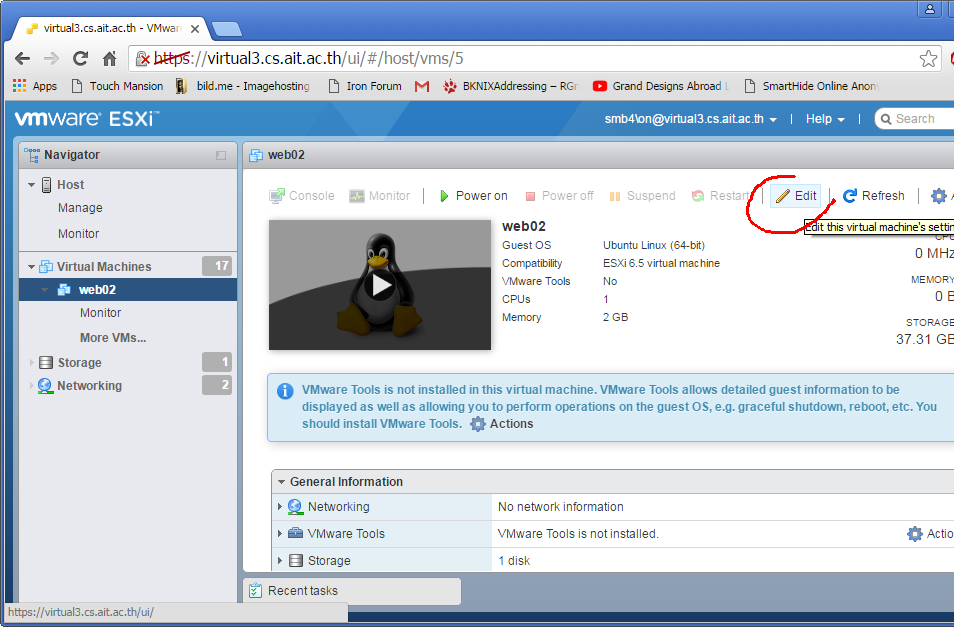Click the Suspend toolbar button
This screenshot has height=627, width=954.
click(642, 196)
